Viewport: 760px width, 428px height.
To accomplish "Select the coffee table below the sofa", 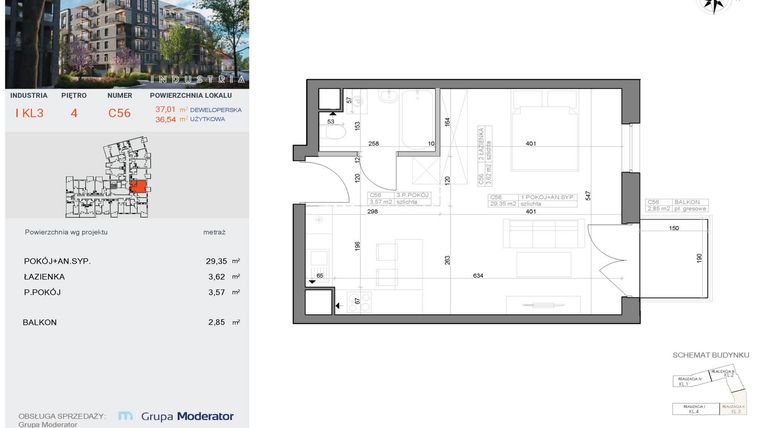I will click(543, 265).
